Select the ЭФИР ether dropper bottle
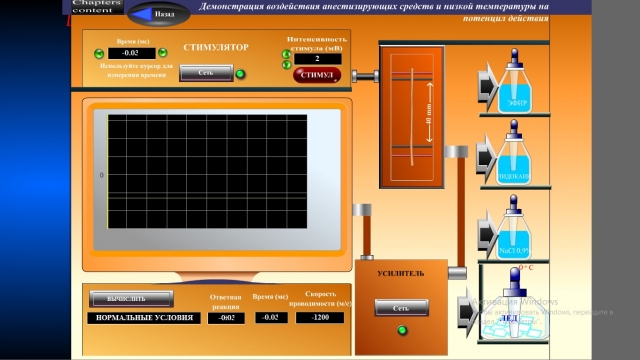The width and height of the screenshot is (640, 360). [514, 82]
